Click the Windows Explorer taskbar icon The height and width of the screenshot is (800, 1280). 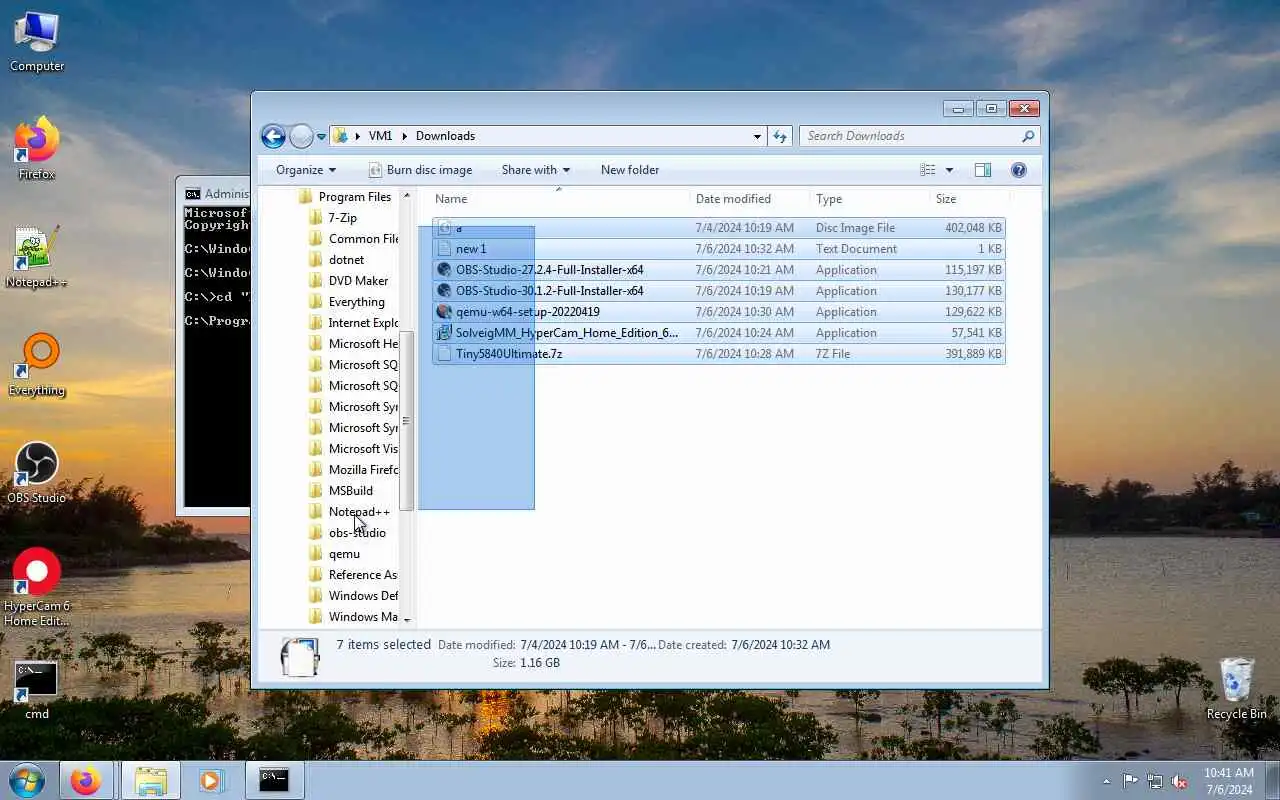150,780
